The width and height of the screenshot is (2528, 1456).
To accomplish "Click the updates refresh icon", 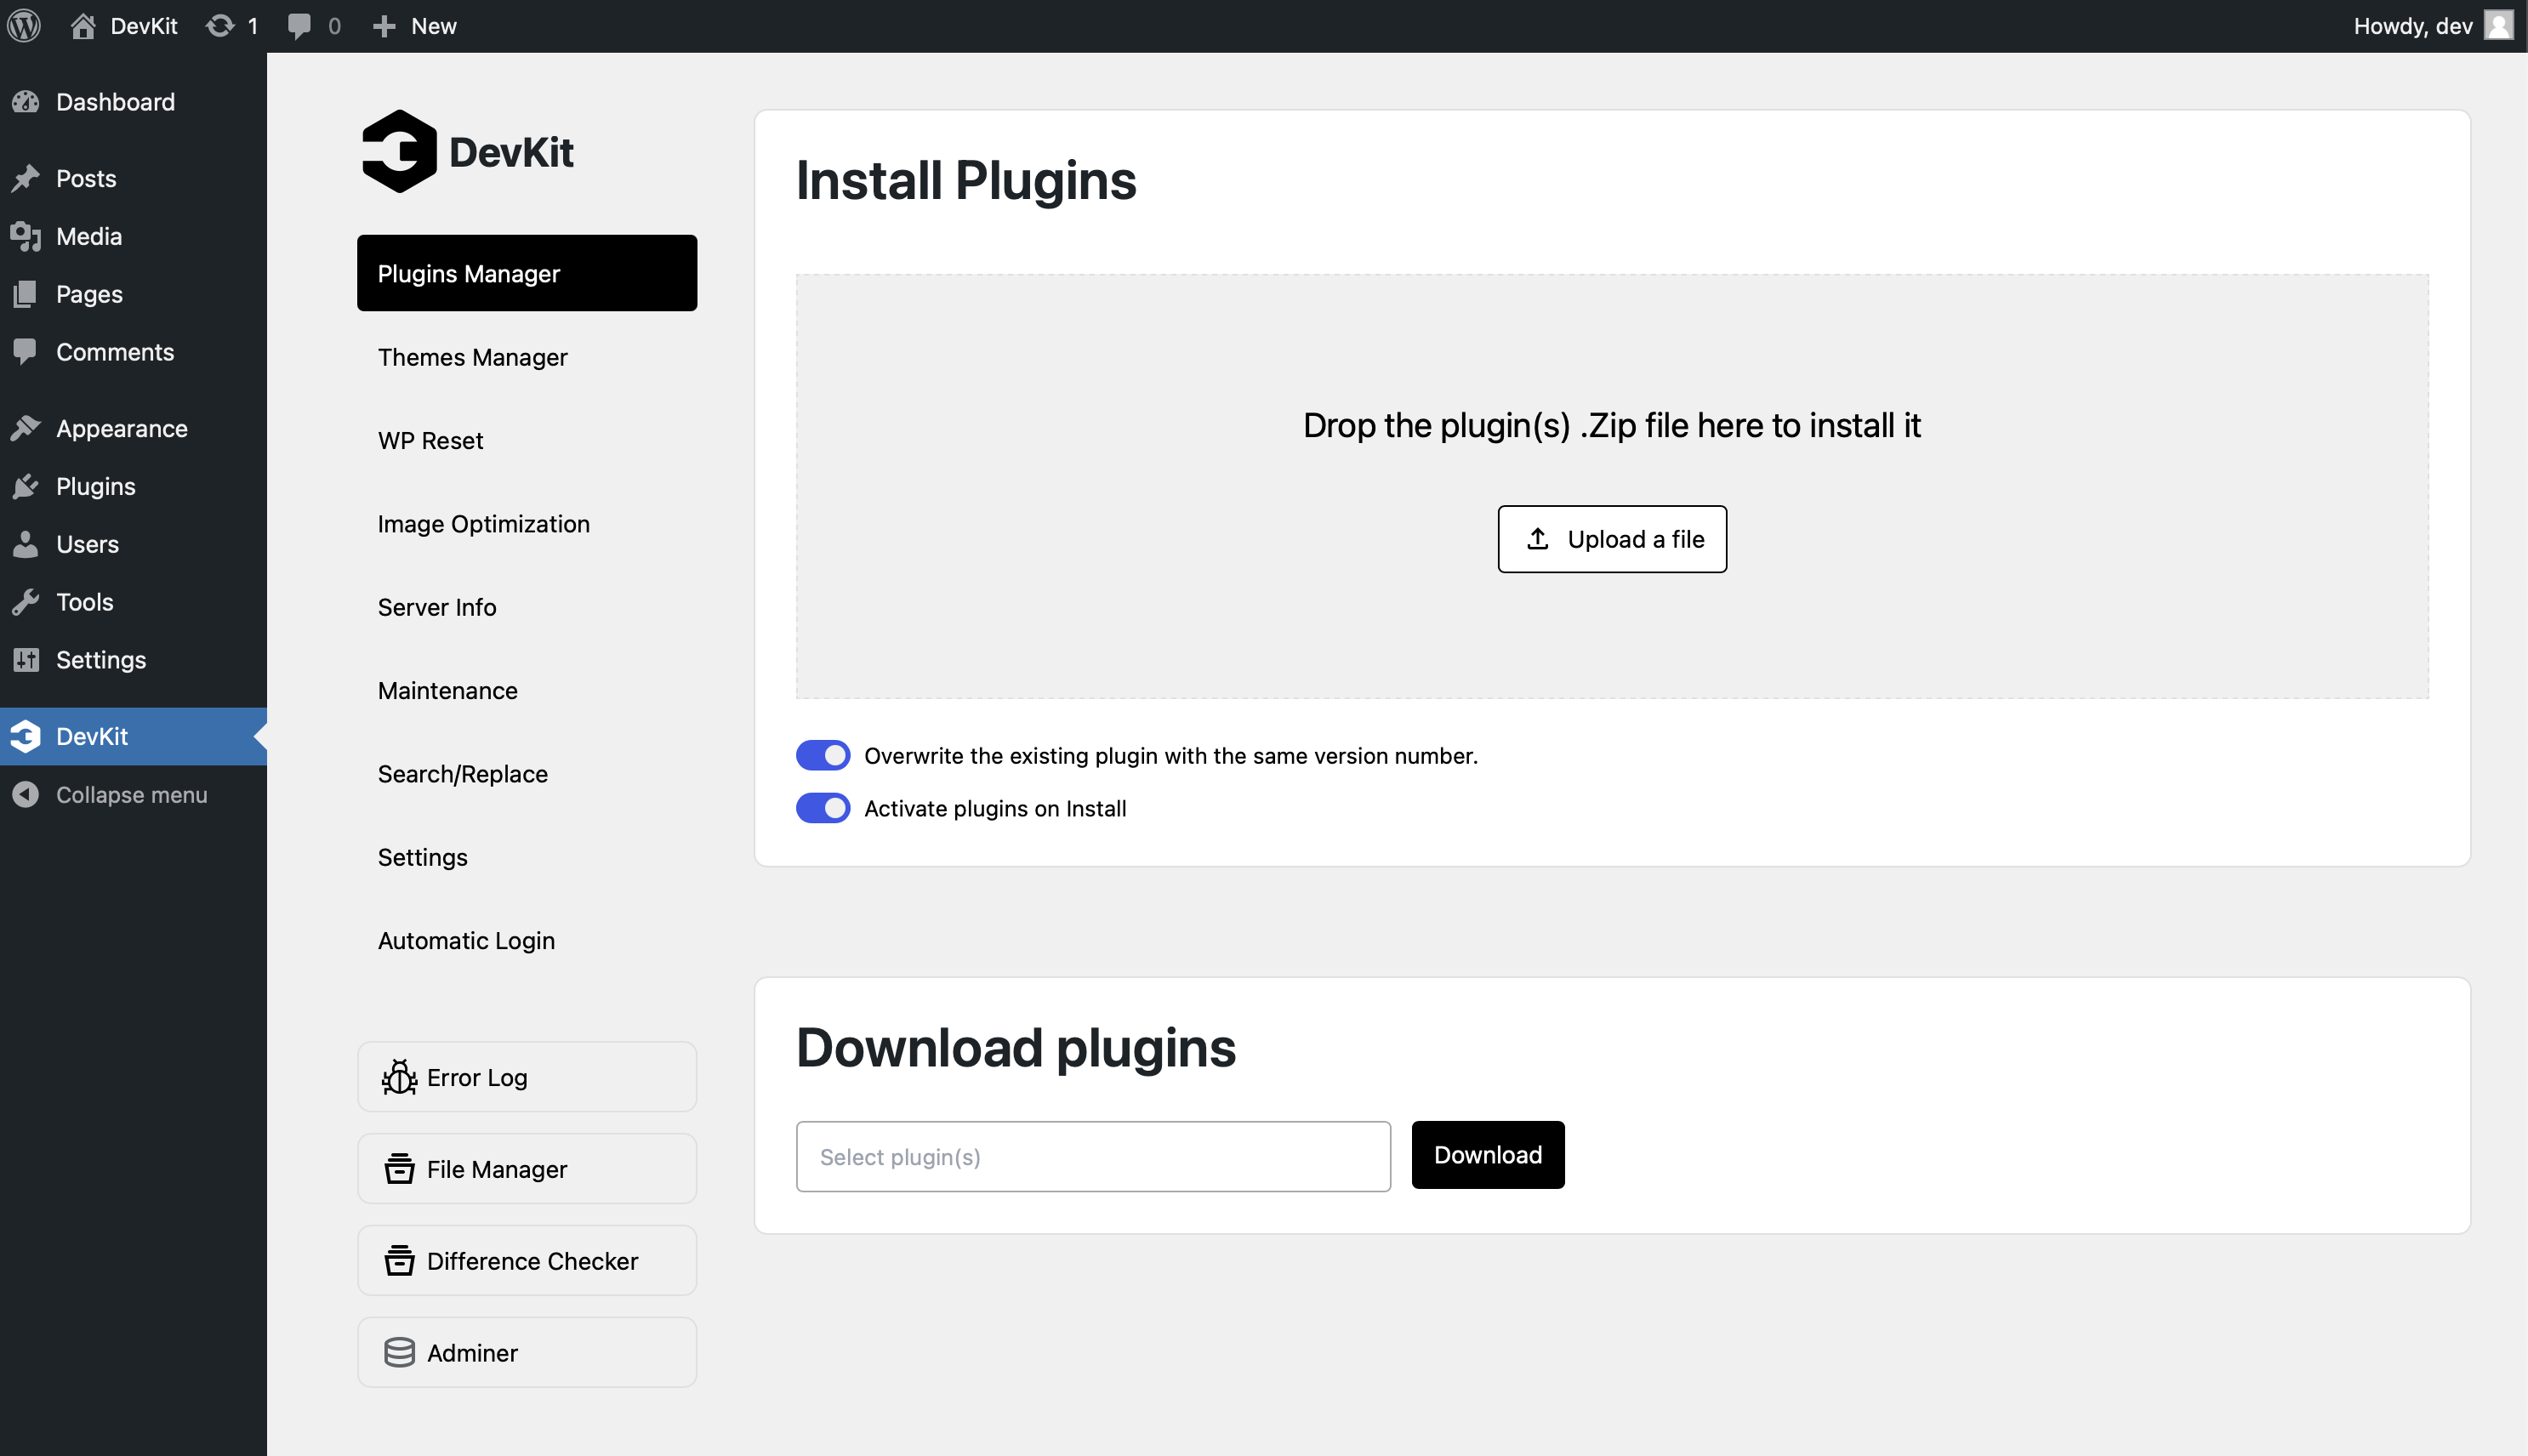I will (x=220, y=26).
